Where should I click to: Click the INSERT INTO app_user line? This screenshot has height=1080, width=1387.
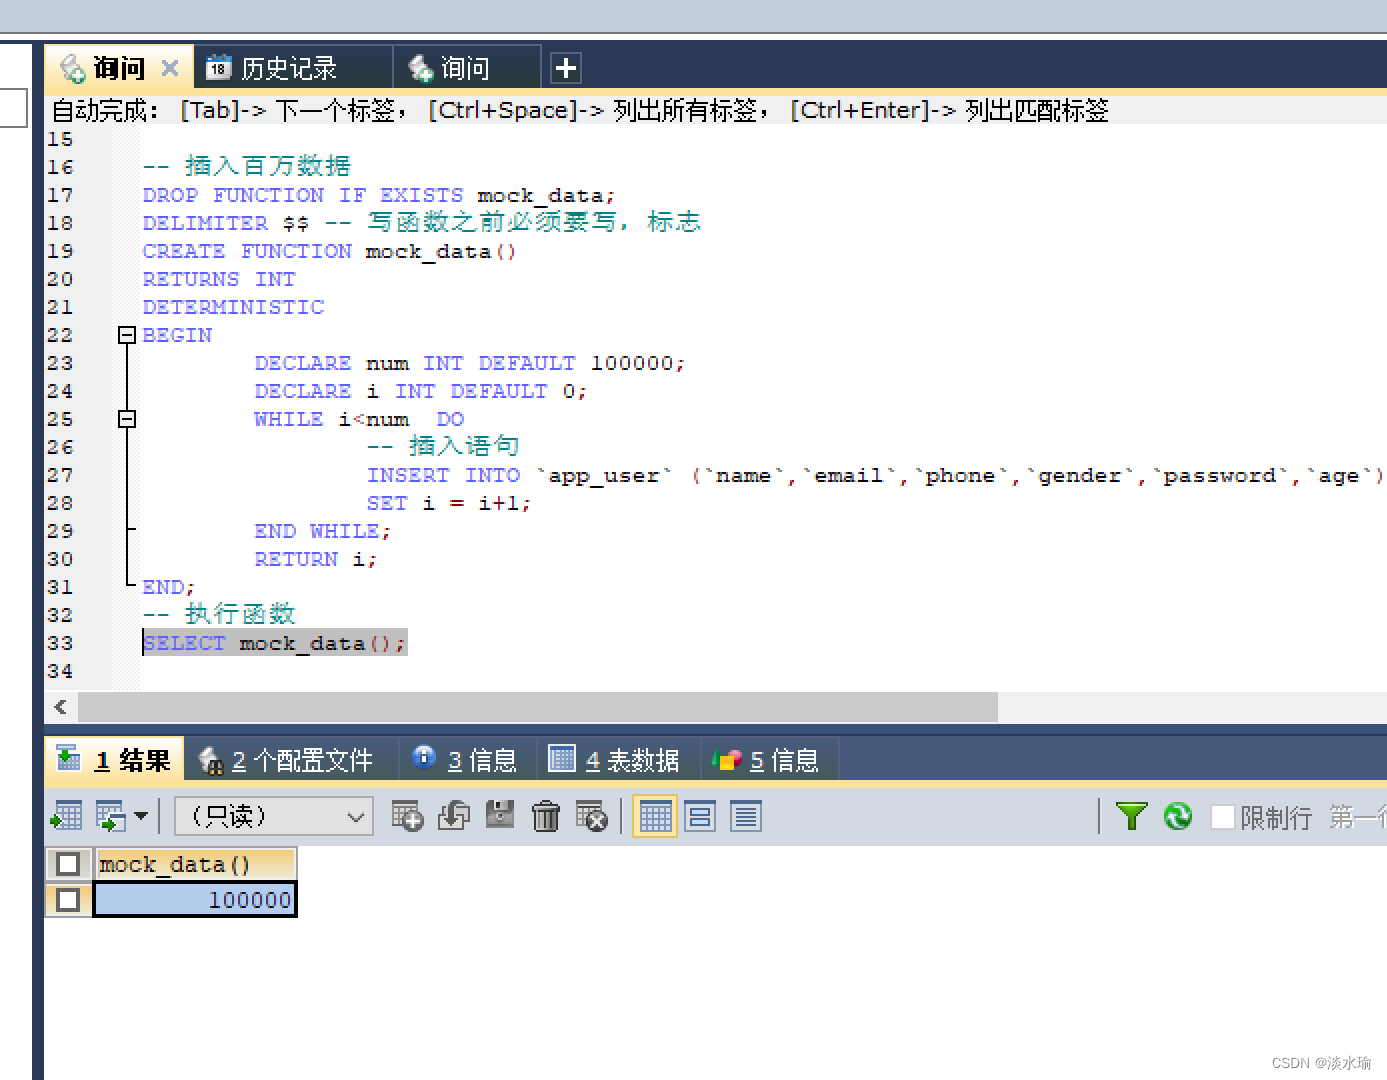[x=873, y=475]
